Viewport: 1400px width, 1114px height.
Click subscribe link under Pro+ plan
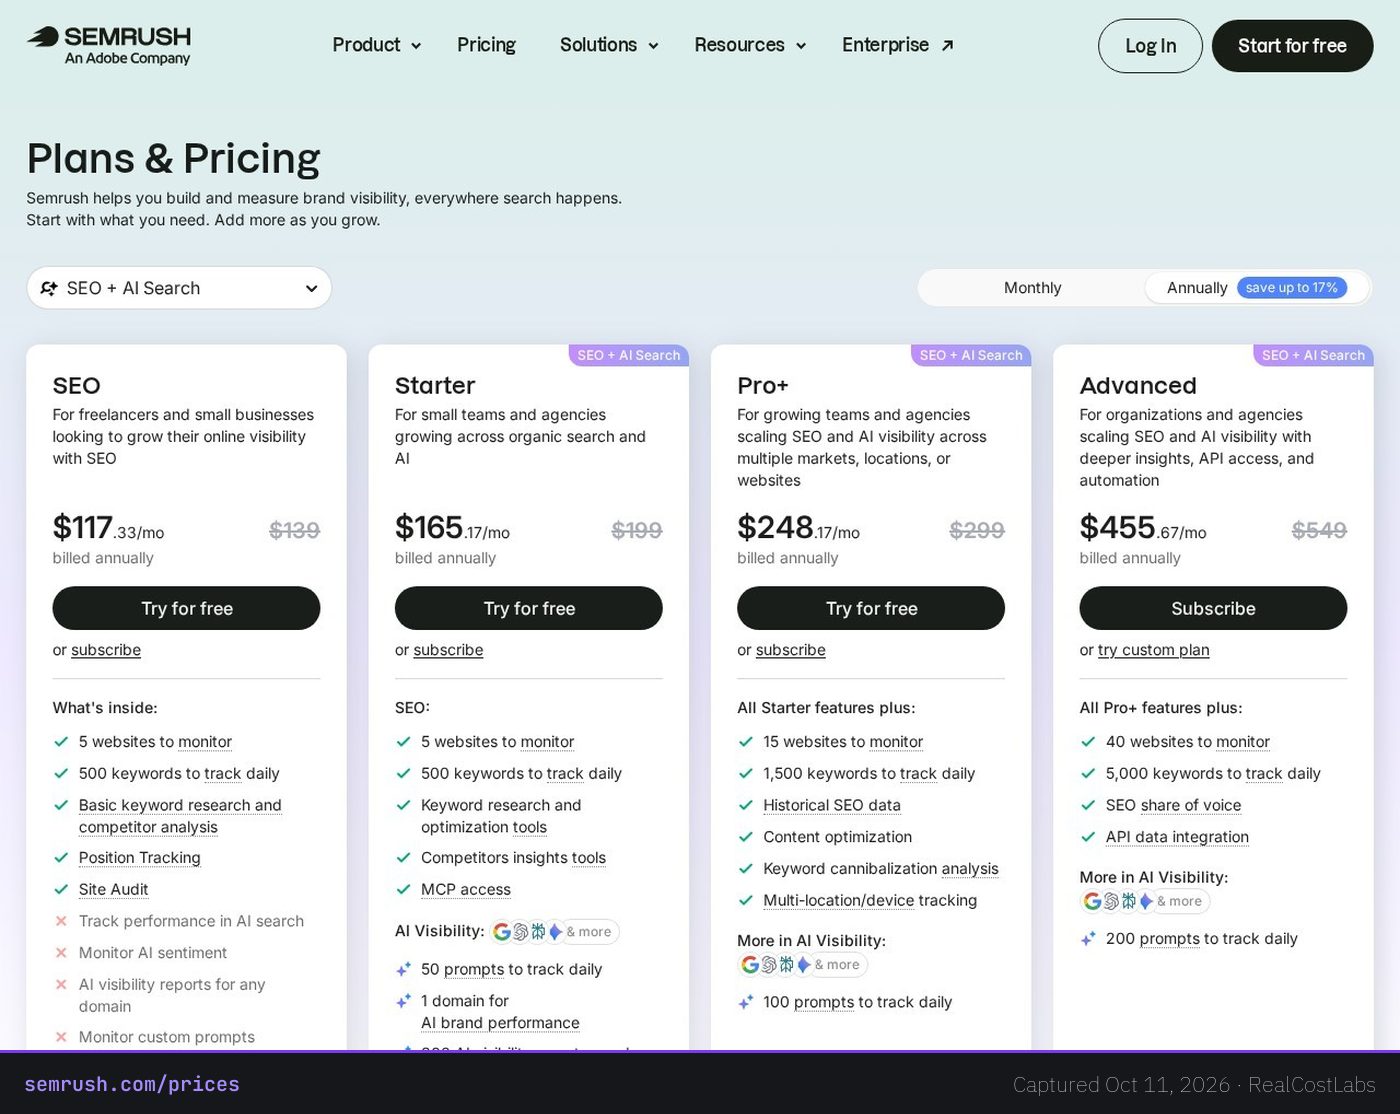[791, 650]
